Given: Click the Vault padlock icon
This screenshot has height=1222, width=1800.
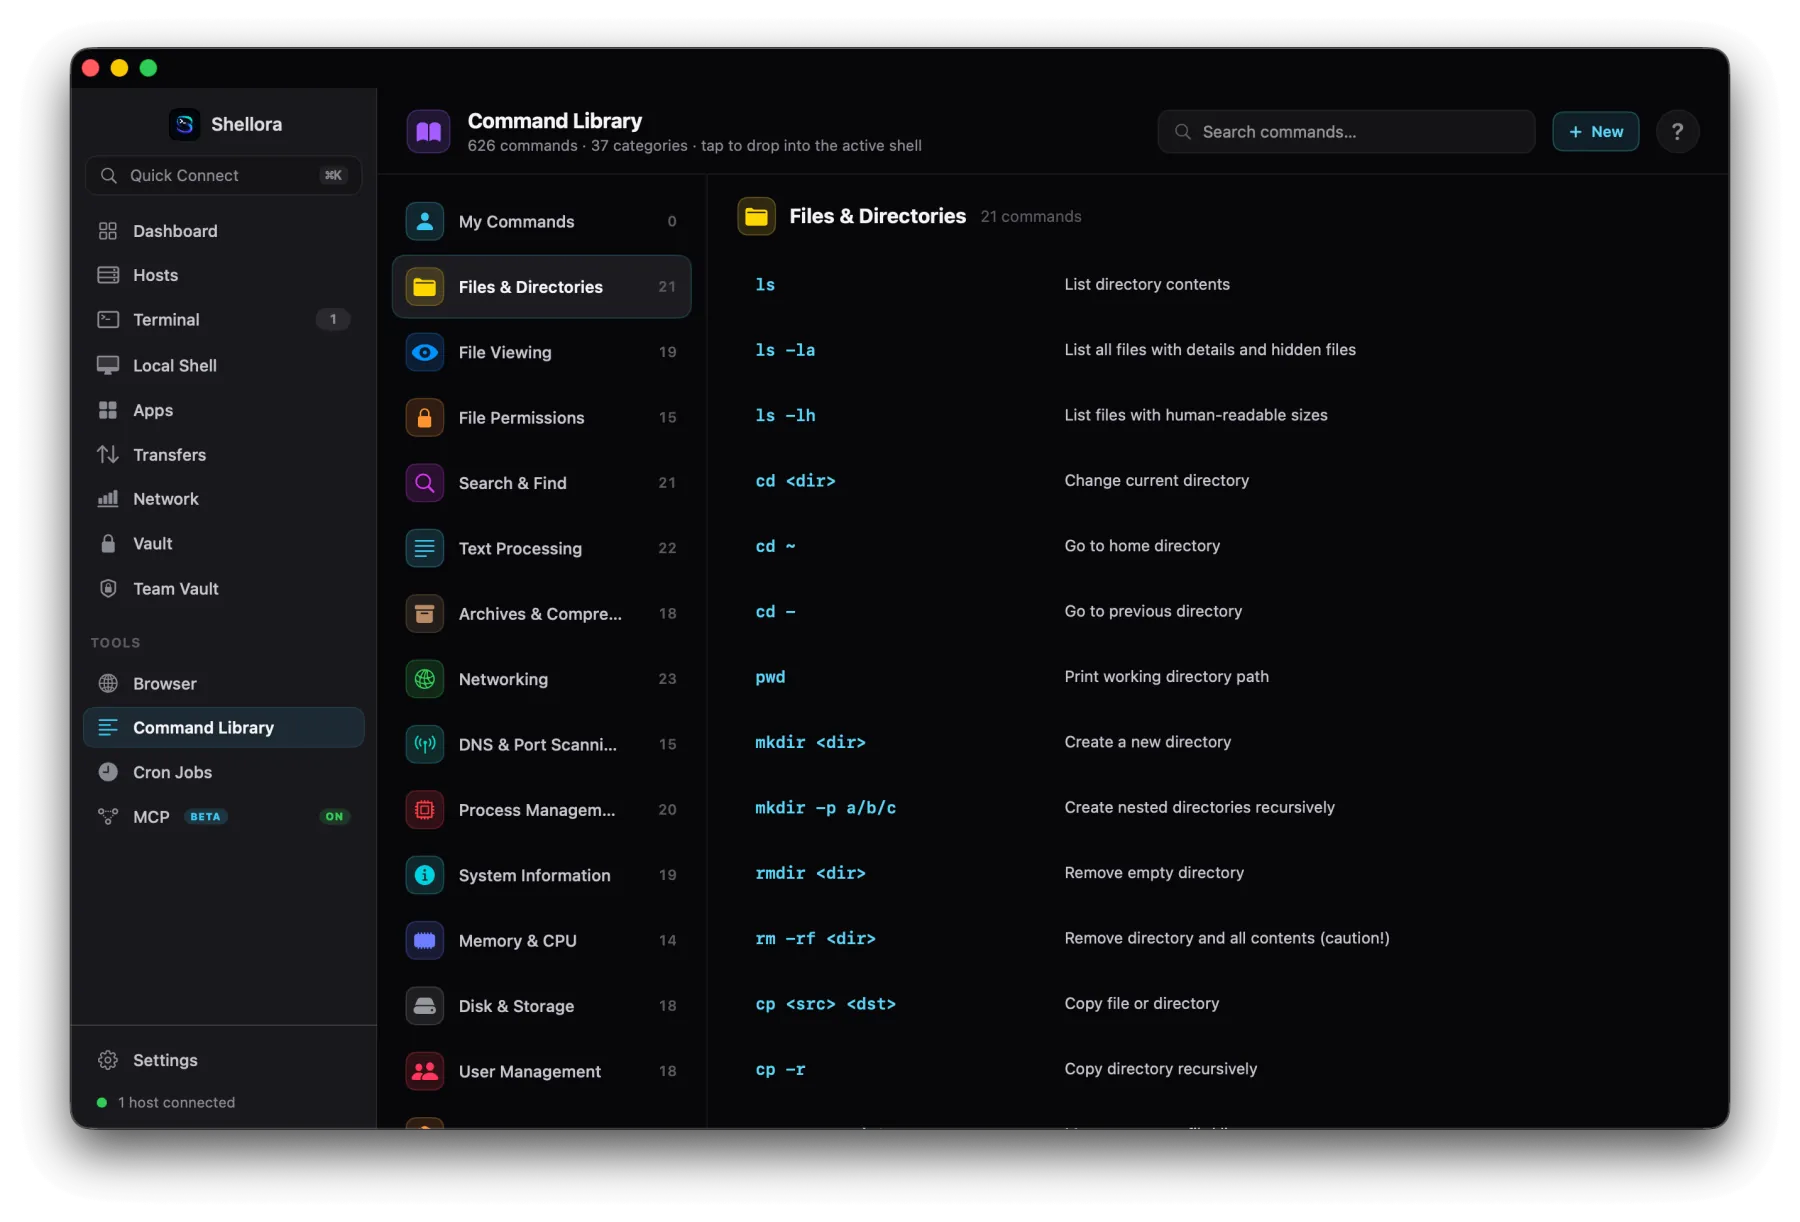Looking at the screenshot, I should pos(108,543).
